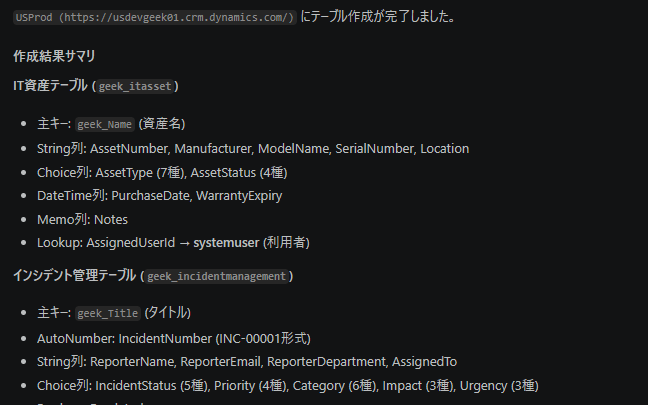
Task: Click the geek_itasset code label
Action: pyautogui.click(x=135, y=87)
